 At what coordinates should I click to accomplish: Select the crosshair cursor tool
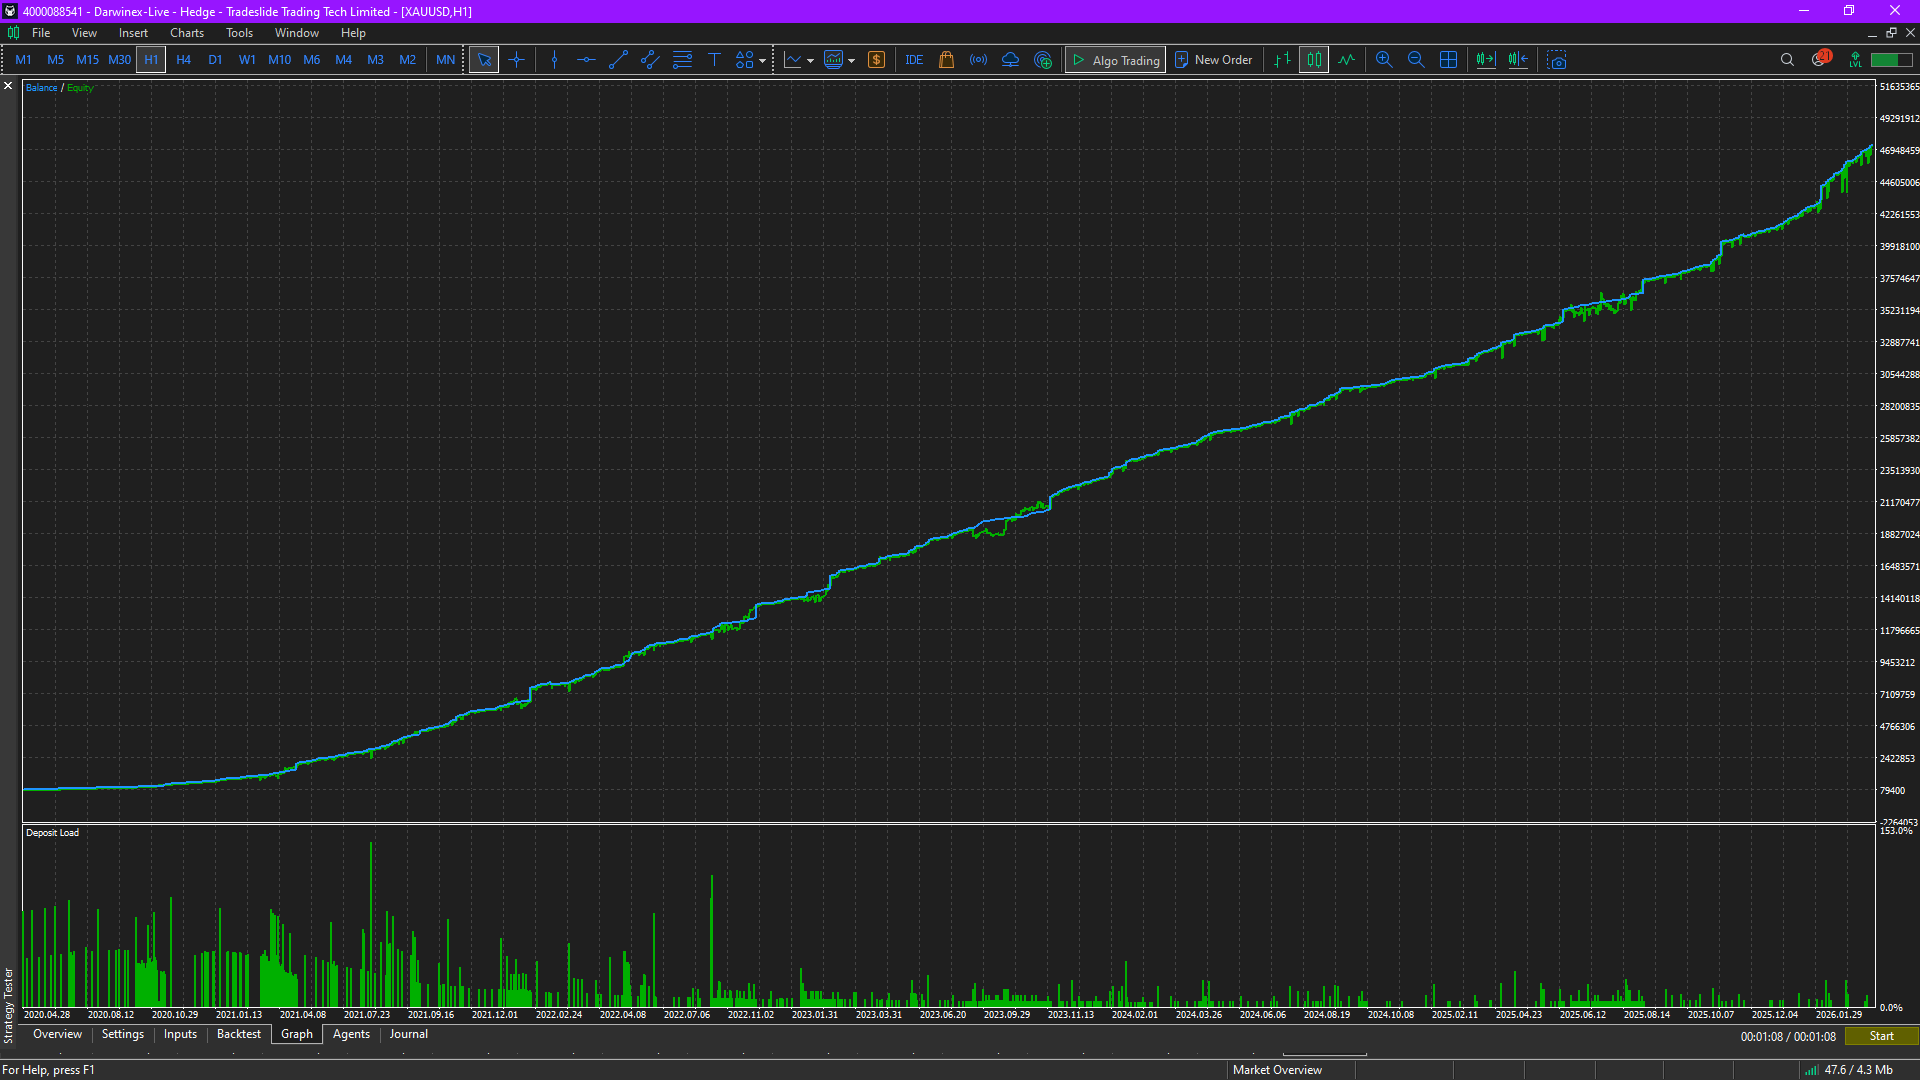click(x=516, y=60)
